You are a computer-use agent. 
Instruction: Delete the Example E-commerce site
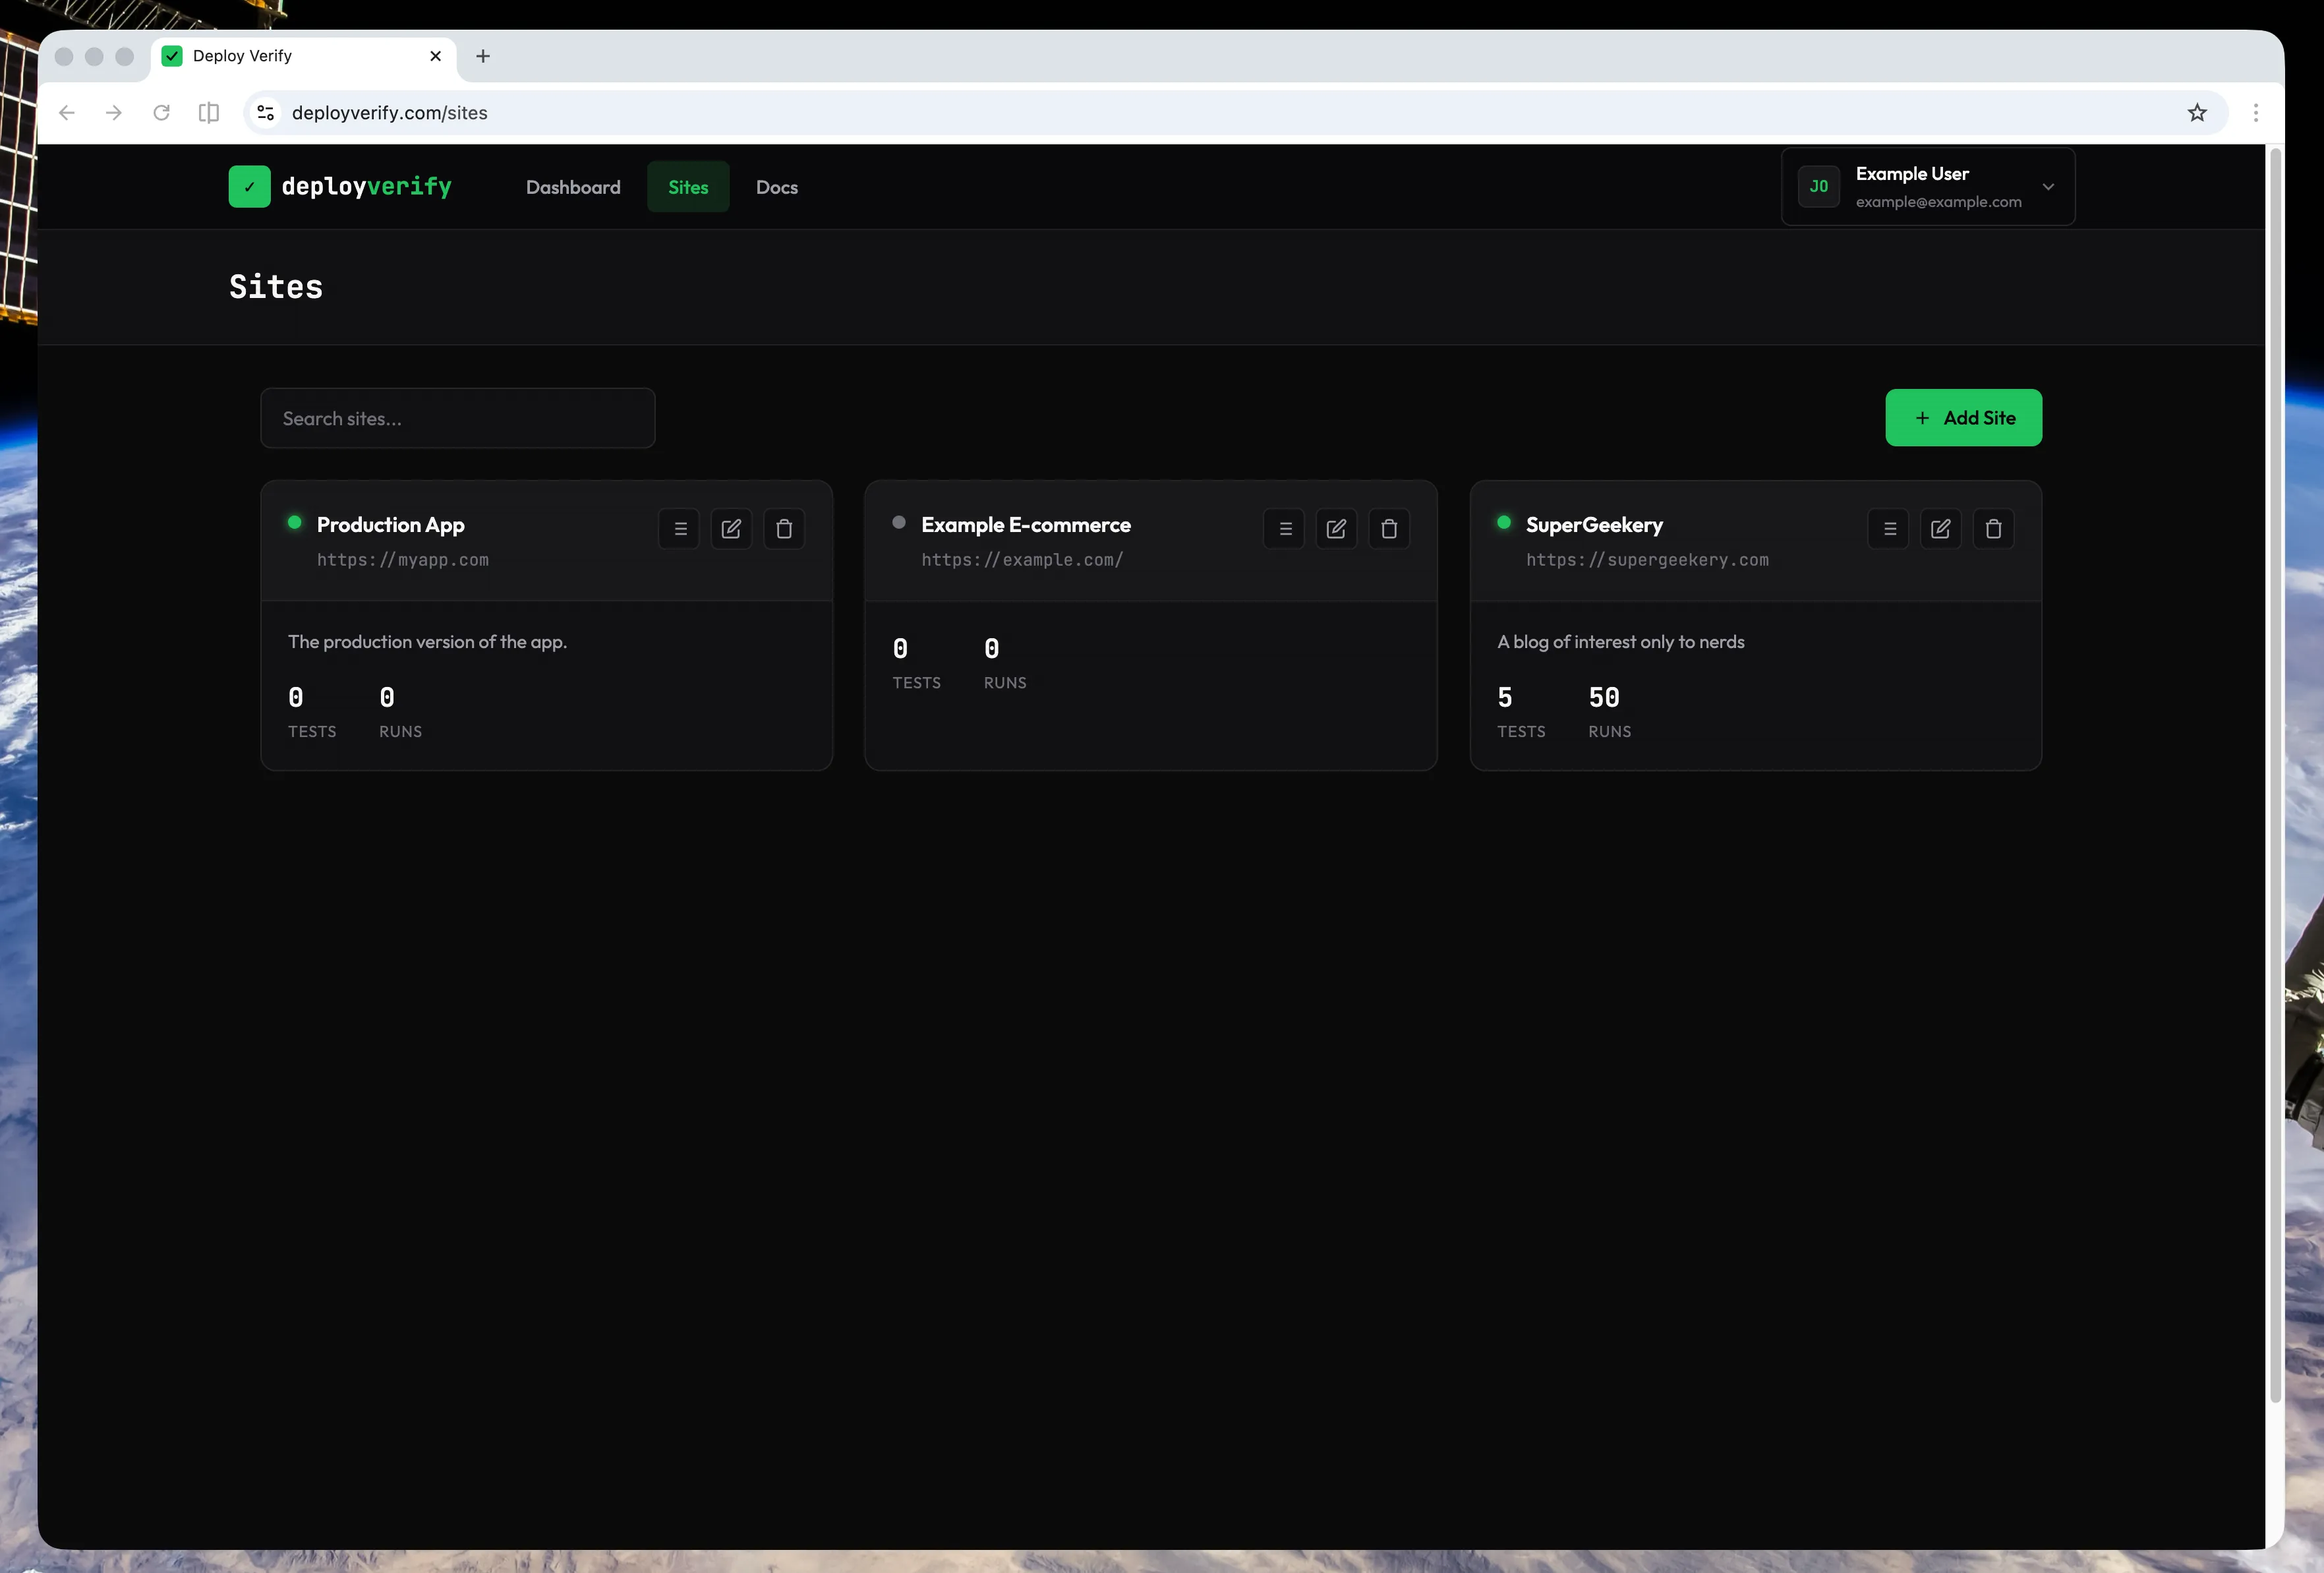[1389, 528]
